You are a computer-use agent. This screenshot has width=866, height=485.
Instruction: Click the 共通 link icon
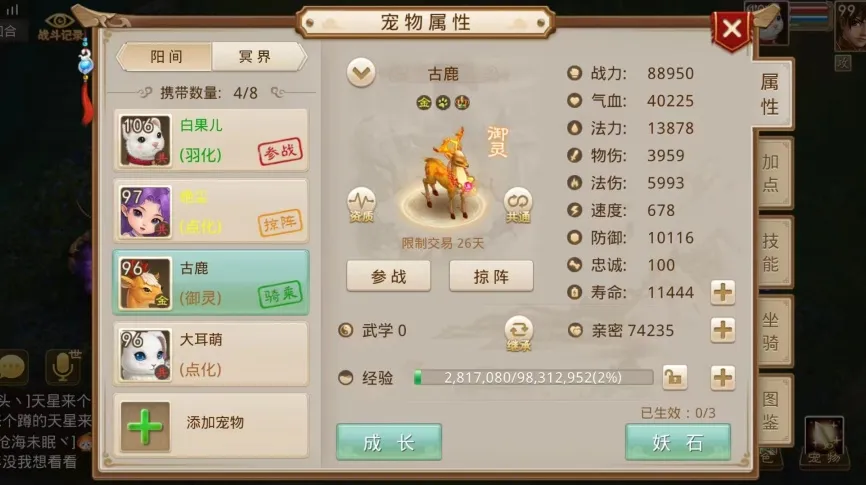[x=518, y=205]
